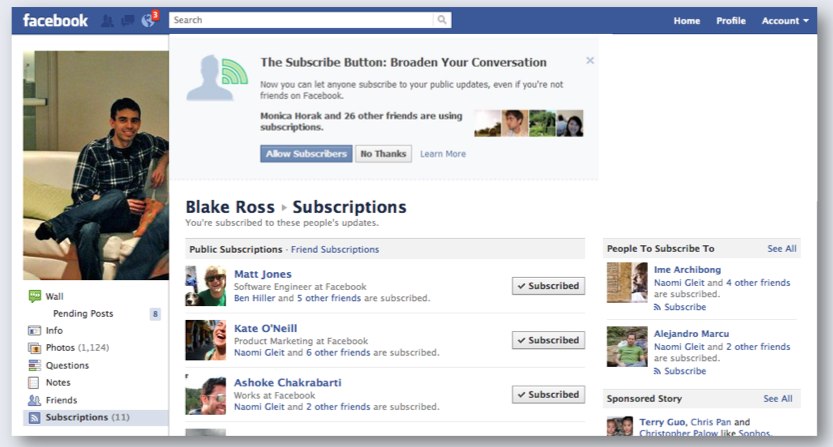Open Ashoke Chakrabarti profile name link
The height and width of the screenshot is (447, 833).
[287, 383]
